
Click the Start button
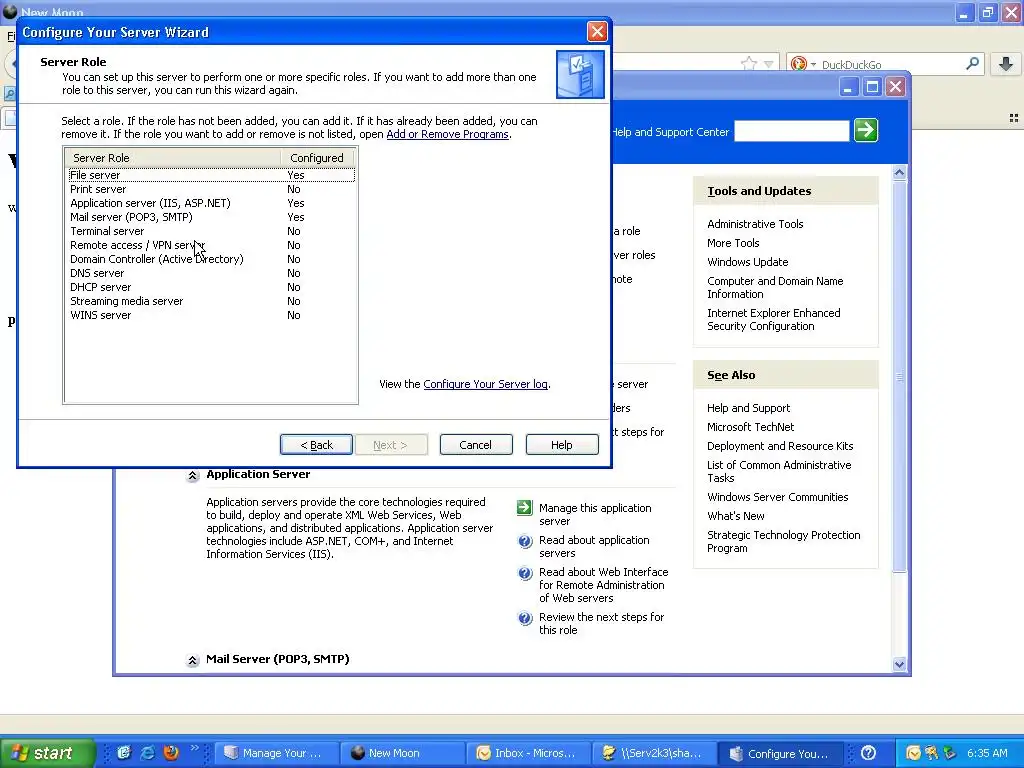pos(48,753)
